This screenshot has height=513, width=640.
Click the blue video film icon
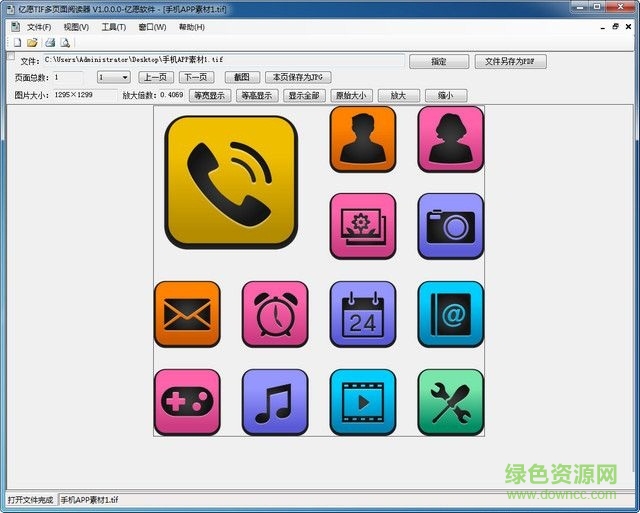point(363,402)
